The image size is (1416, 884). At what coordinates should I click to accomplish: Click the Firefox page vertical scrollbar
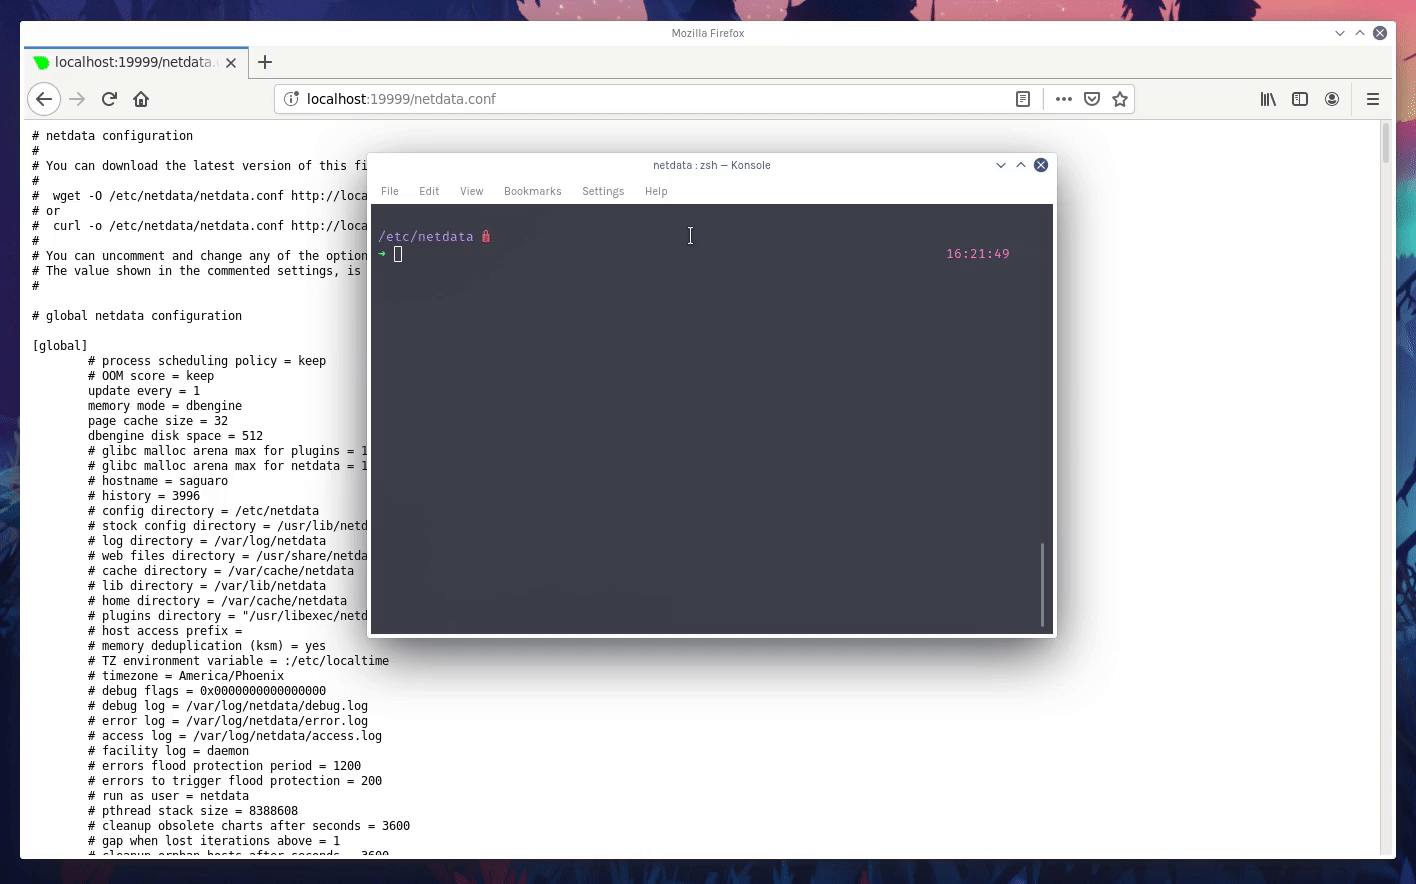(1386, 142)
